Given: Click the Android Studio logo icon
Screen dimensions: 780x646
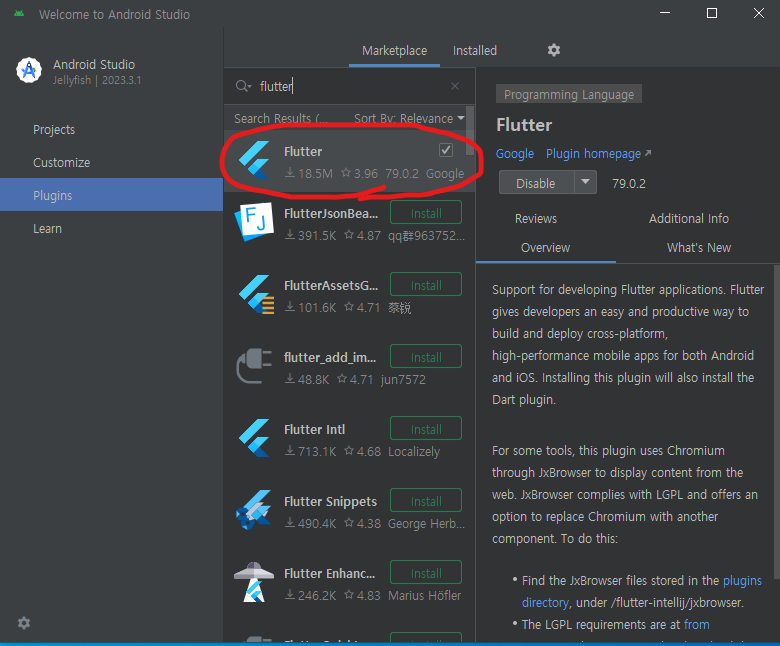Looking at the screenshot, I should 29,70.
